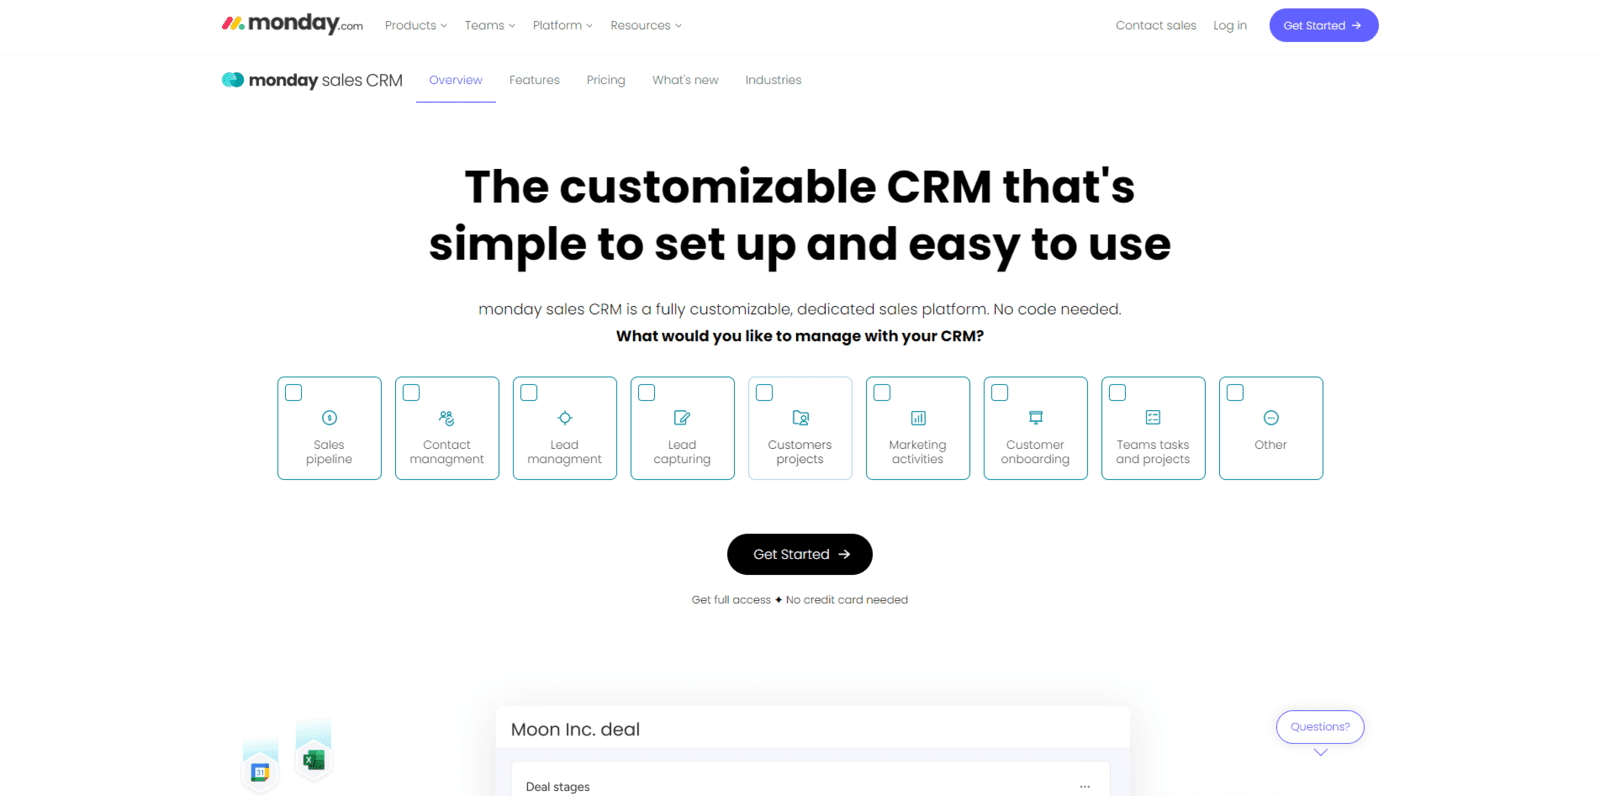Click the Contact management people icon

point(447,418)
